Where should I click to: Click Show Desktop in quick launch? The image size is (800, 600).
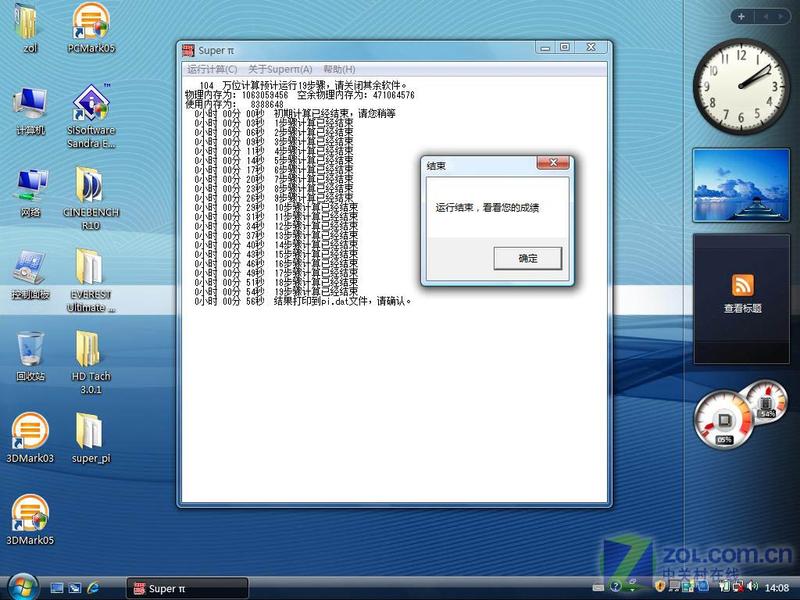57,588
